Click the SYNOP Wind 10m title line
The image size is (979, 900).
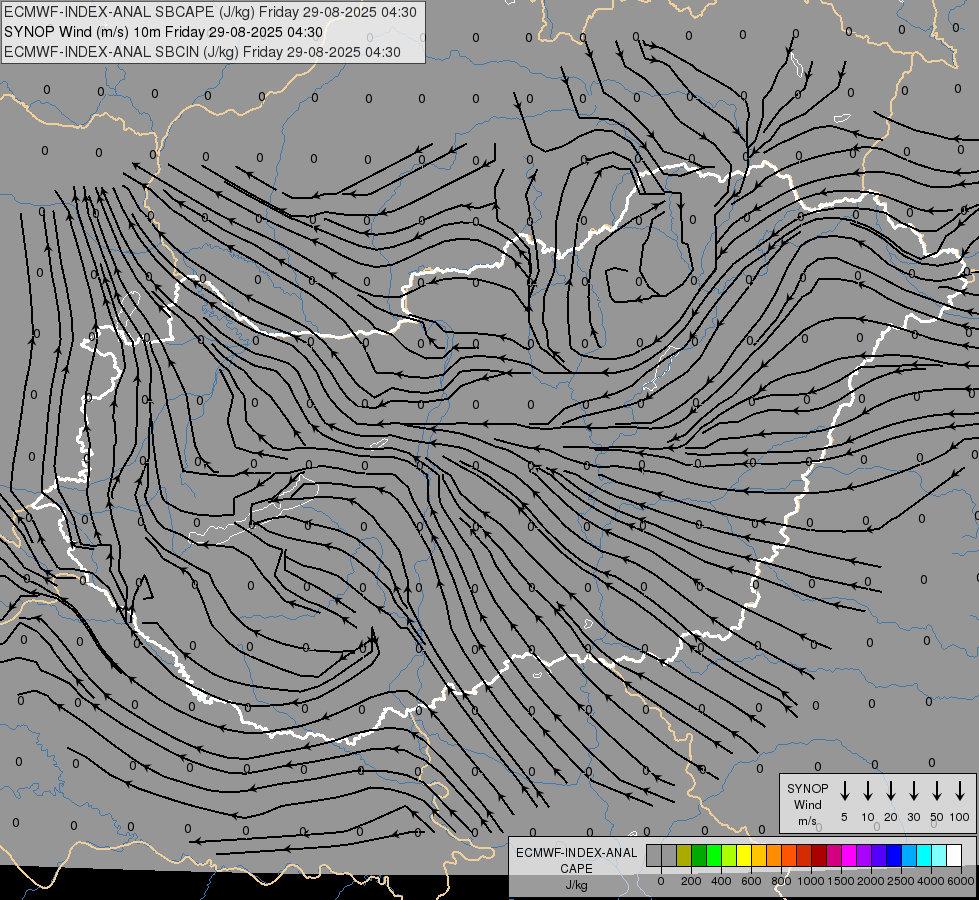[164, 32]
